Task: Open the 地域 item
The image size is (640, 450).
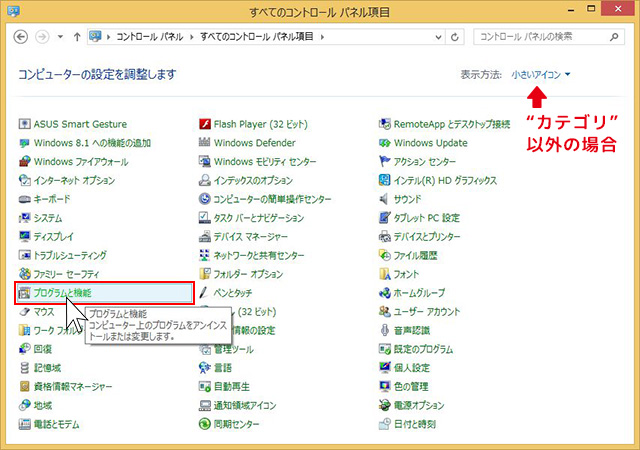Action: click(42, 405)
